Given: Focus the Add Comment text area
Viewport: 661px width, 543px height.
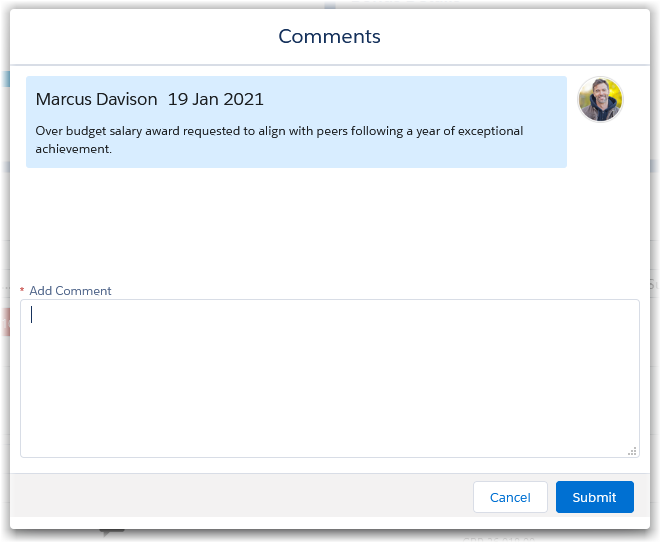Looking at the screenshot, I should click(330, 378).
